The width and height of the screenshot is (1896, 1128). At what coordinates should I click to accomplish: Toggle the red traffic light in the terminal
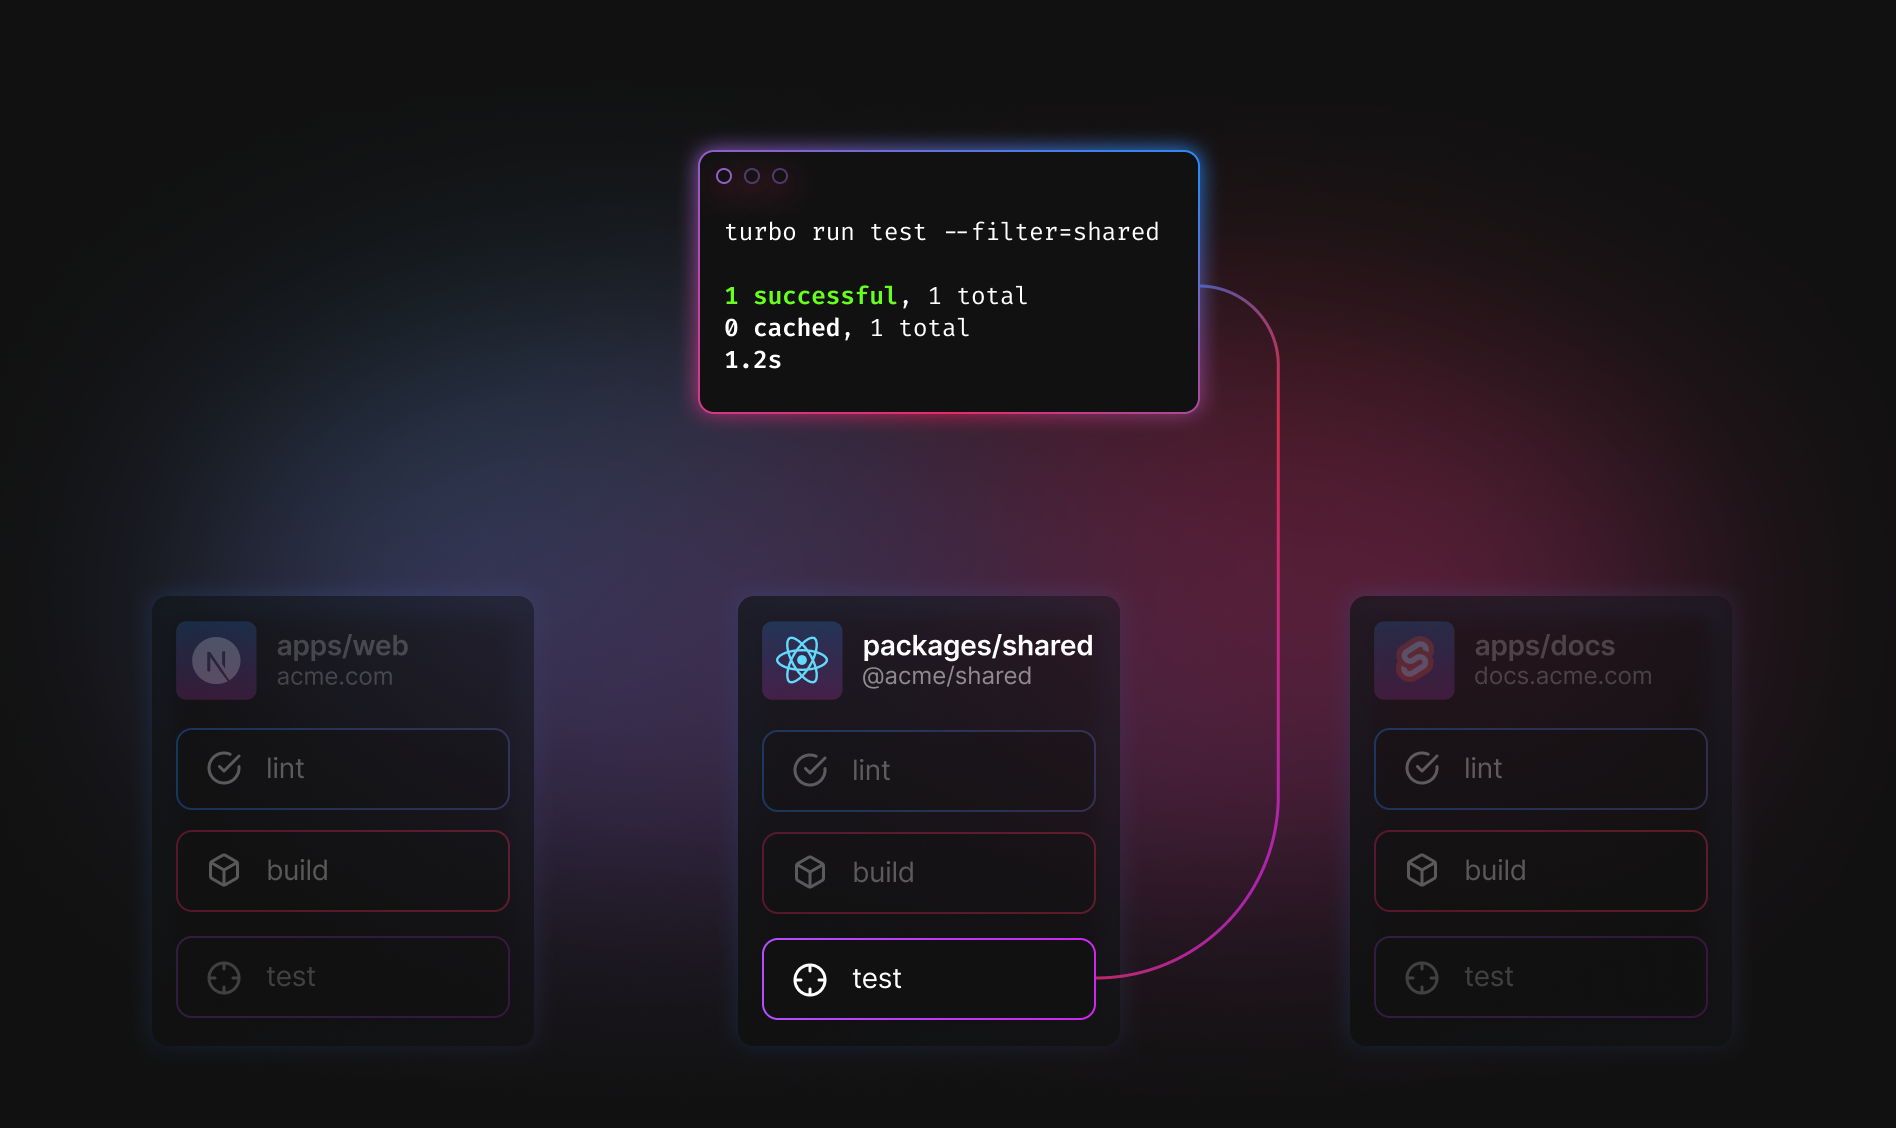click(724, 175)
